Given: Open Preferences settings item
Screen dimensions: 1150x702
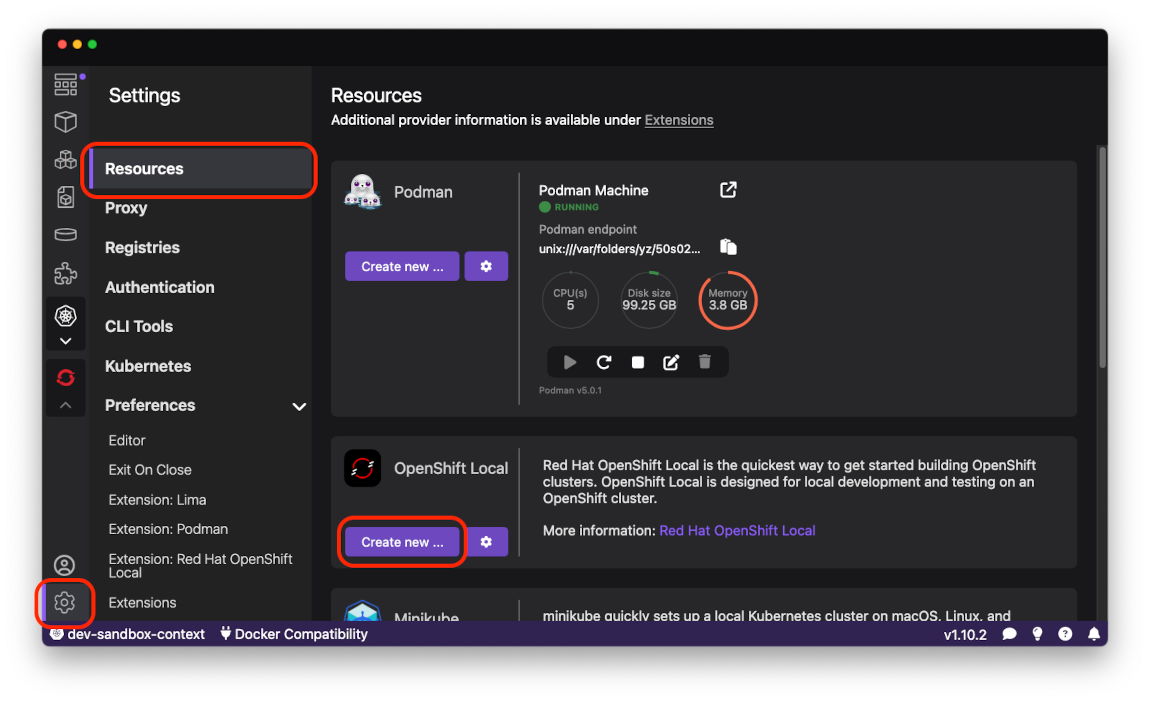Looking at the screenshot, I should click(150, 406).
